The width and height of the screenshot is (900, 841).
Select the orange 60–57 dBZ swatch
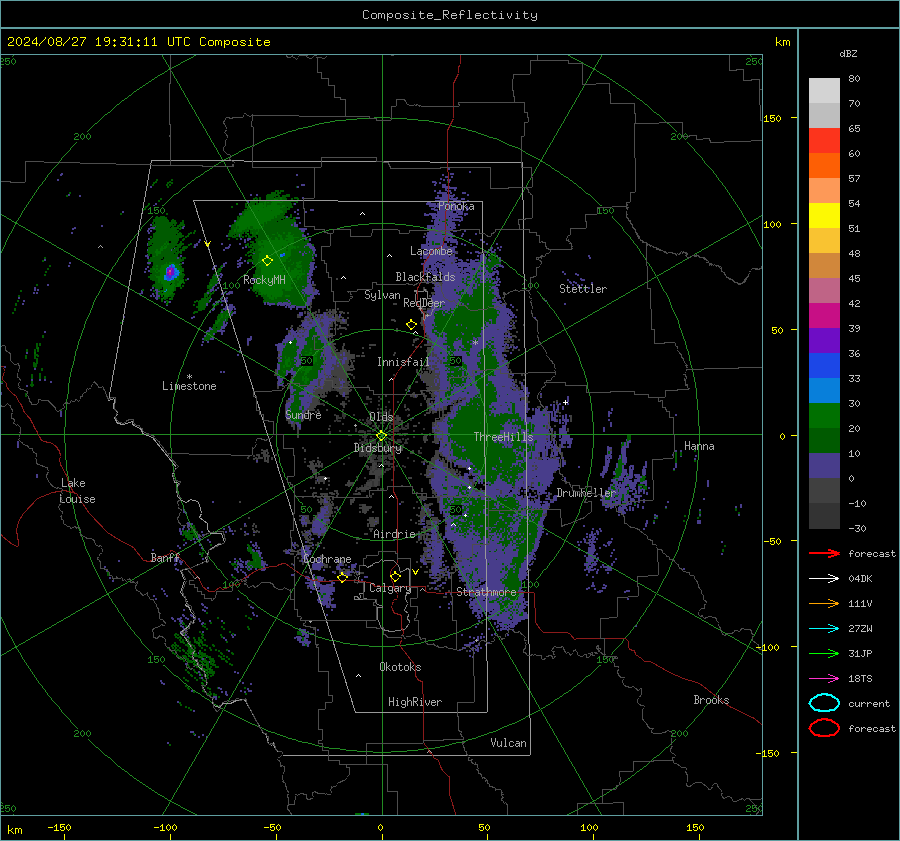pyautogui.click(x=824, y=166)
